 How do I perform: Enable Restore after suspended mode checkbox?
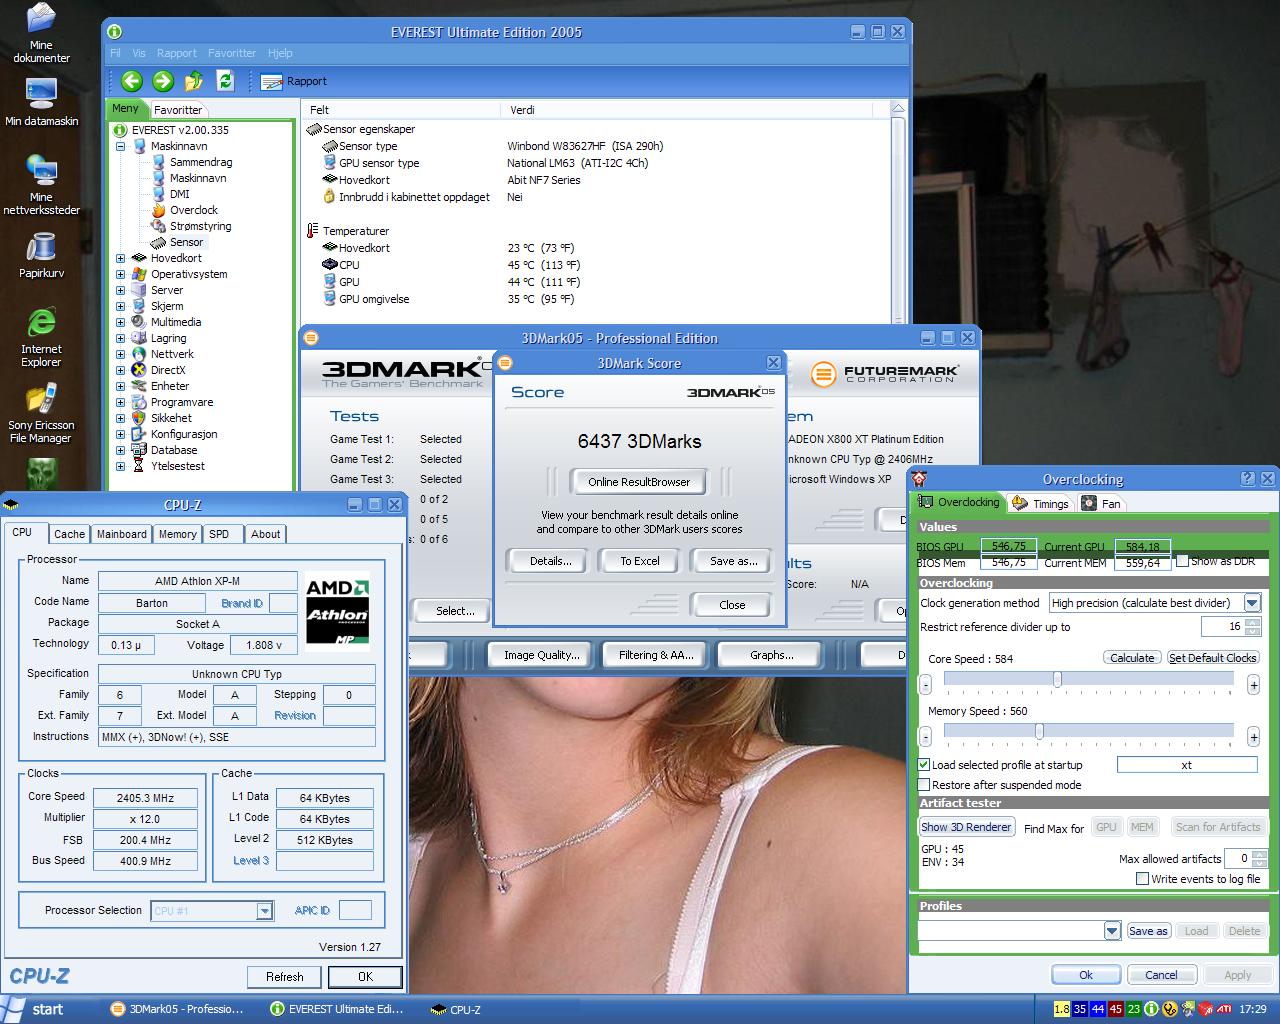(924, 785)
